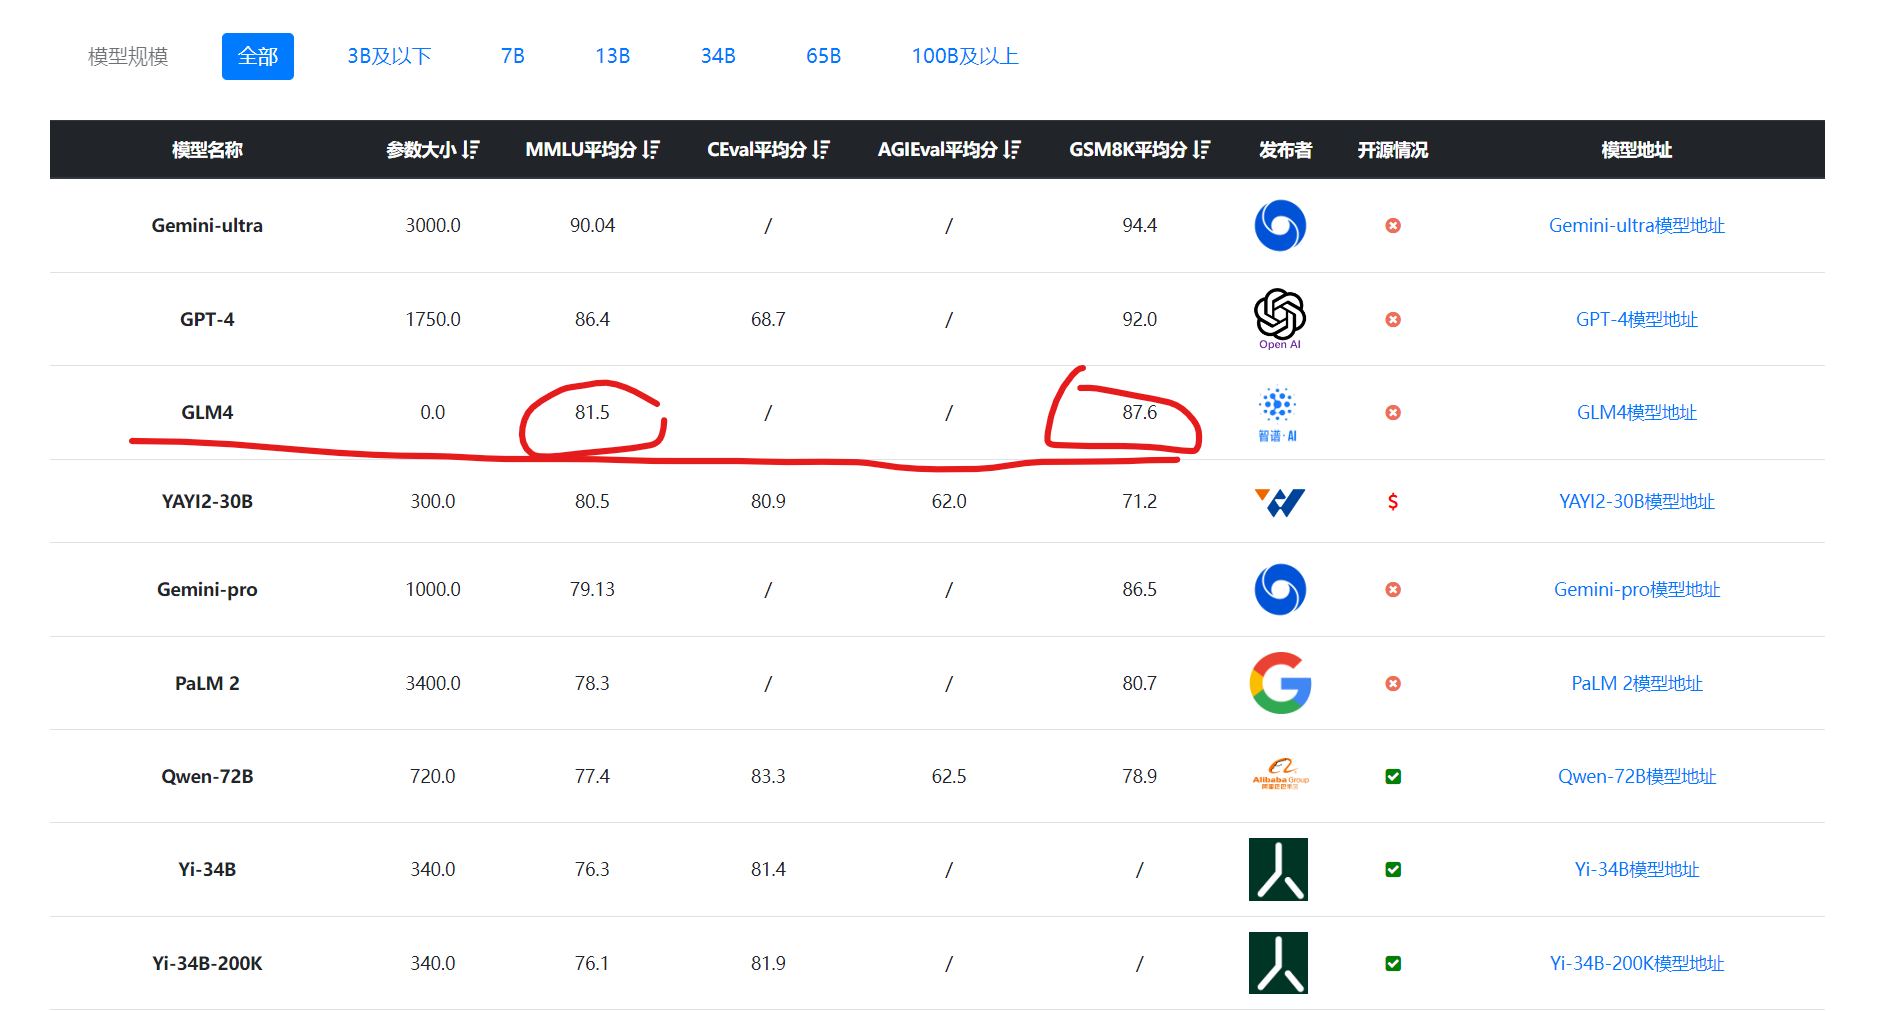Screen dimensions: 1883x1011
Task: Click the 全部 filter button
Action: [258, 56]
